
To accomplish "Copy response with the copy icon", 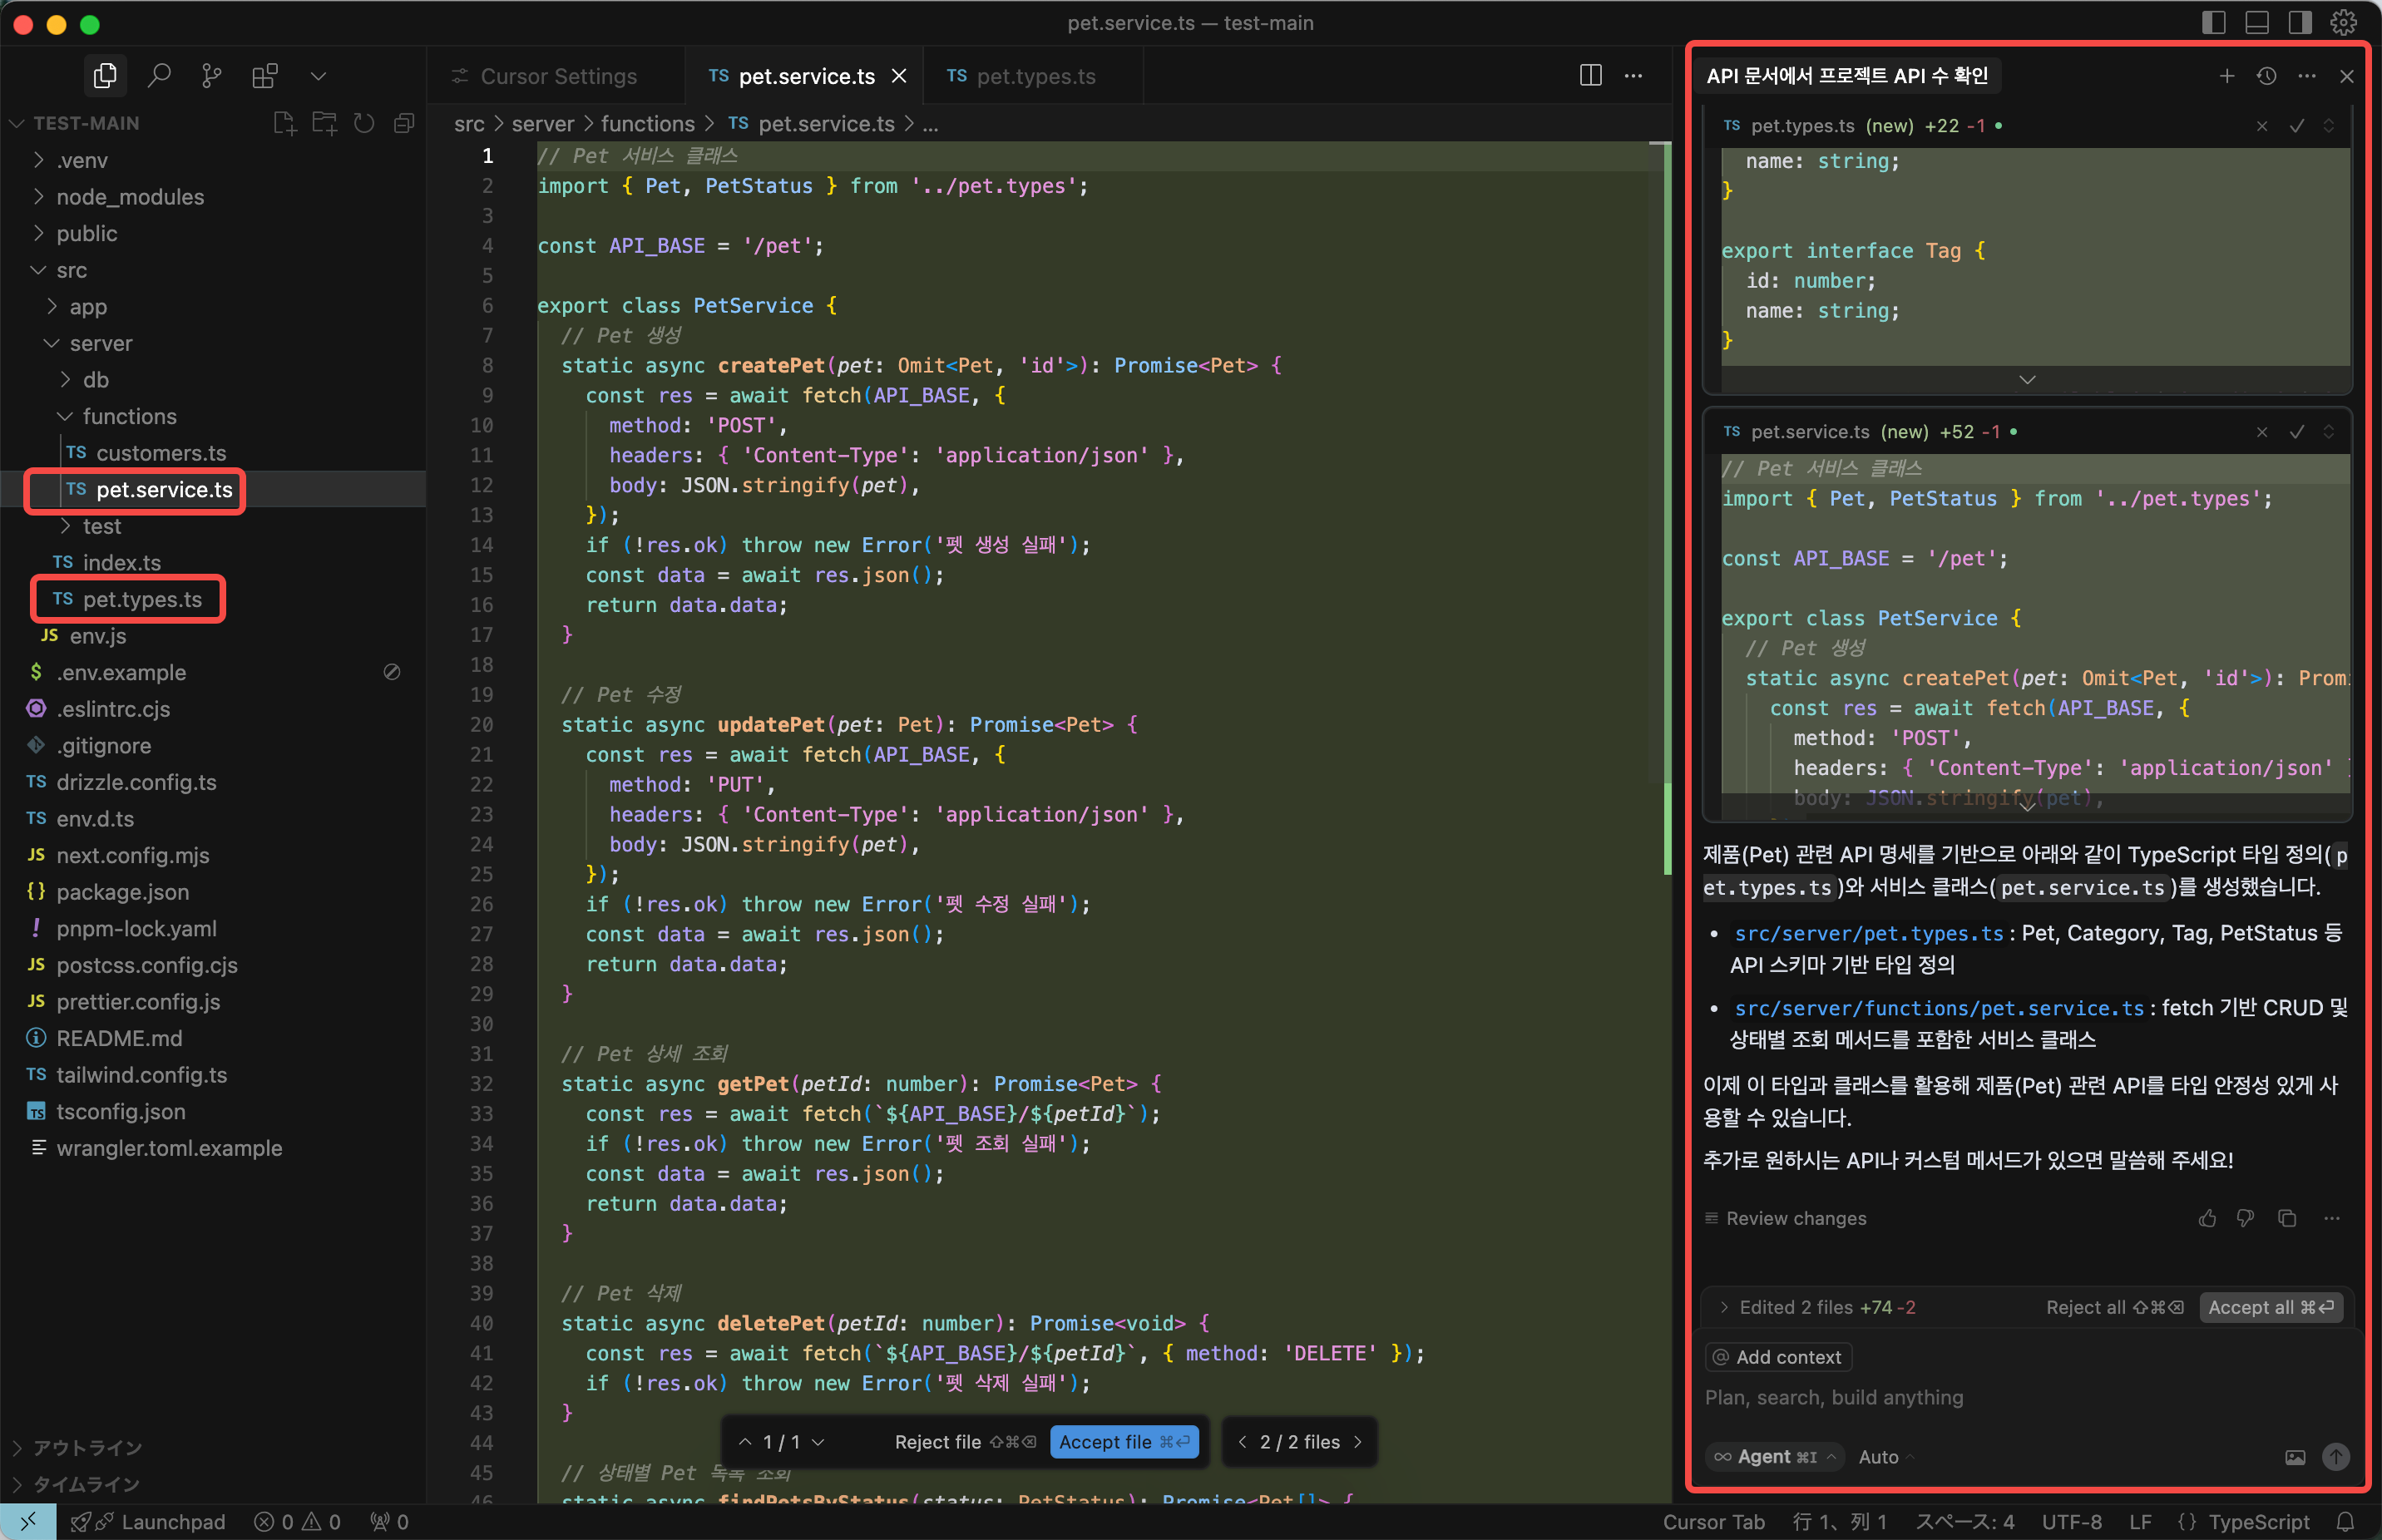I will [x=2286, y=1218].
